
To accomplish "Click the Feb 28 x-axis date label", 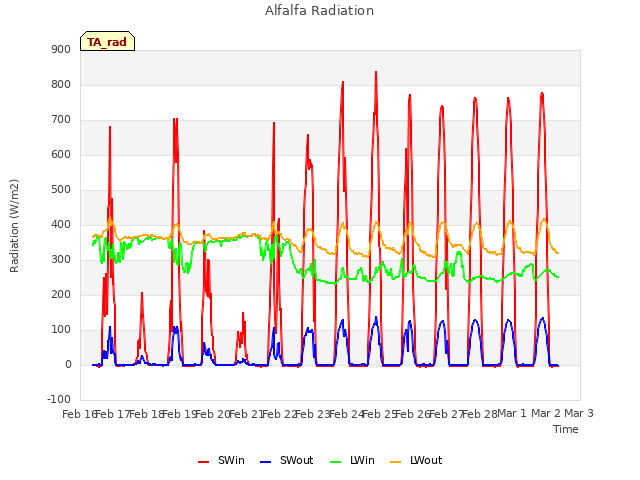I will pyautogui.click(x=480, y=414).
